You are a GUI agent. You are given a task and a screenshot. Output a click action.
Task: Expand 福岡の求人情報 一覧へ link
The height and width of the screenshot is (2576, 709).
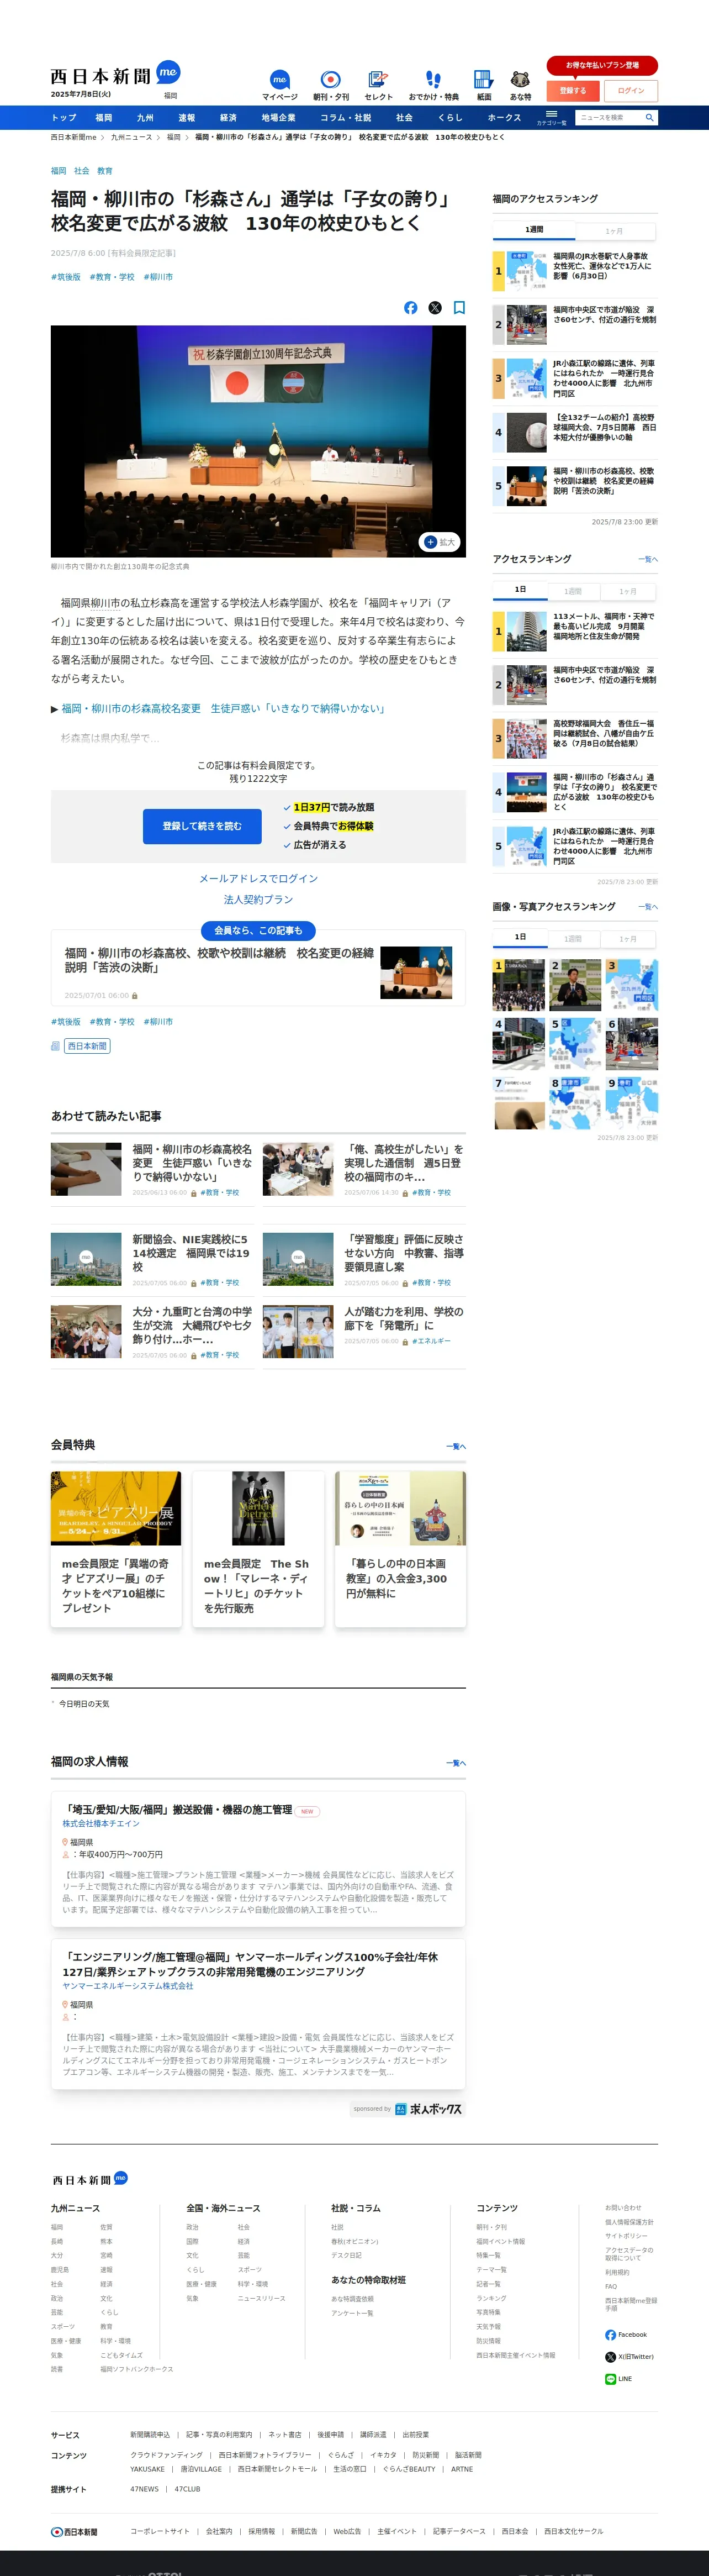[456, 1763]
